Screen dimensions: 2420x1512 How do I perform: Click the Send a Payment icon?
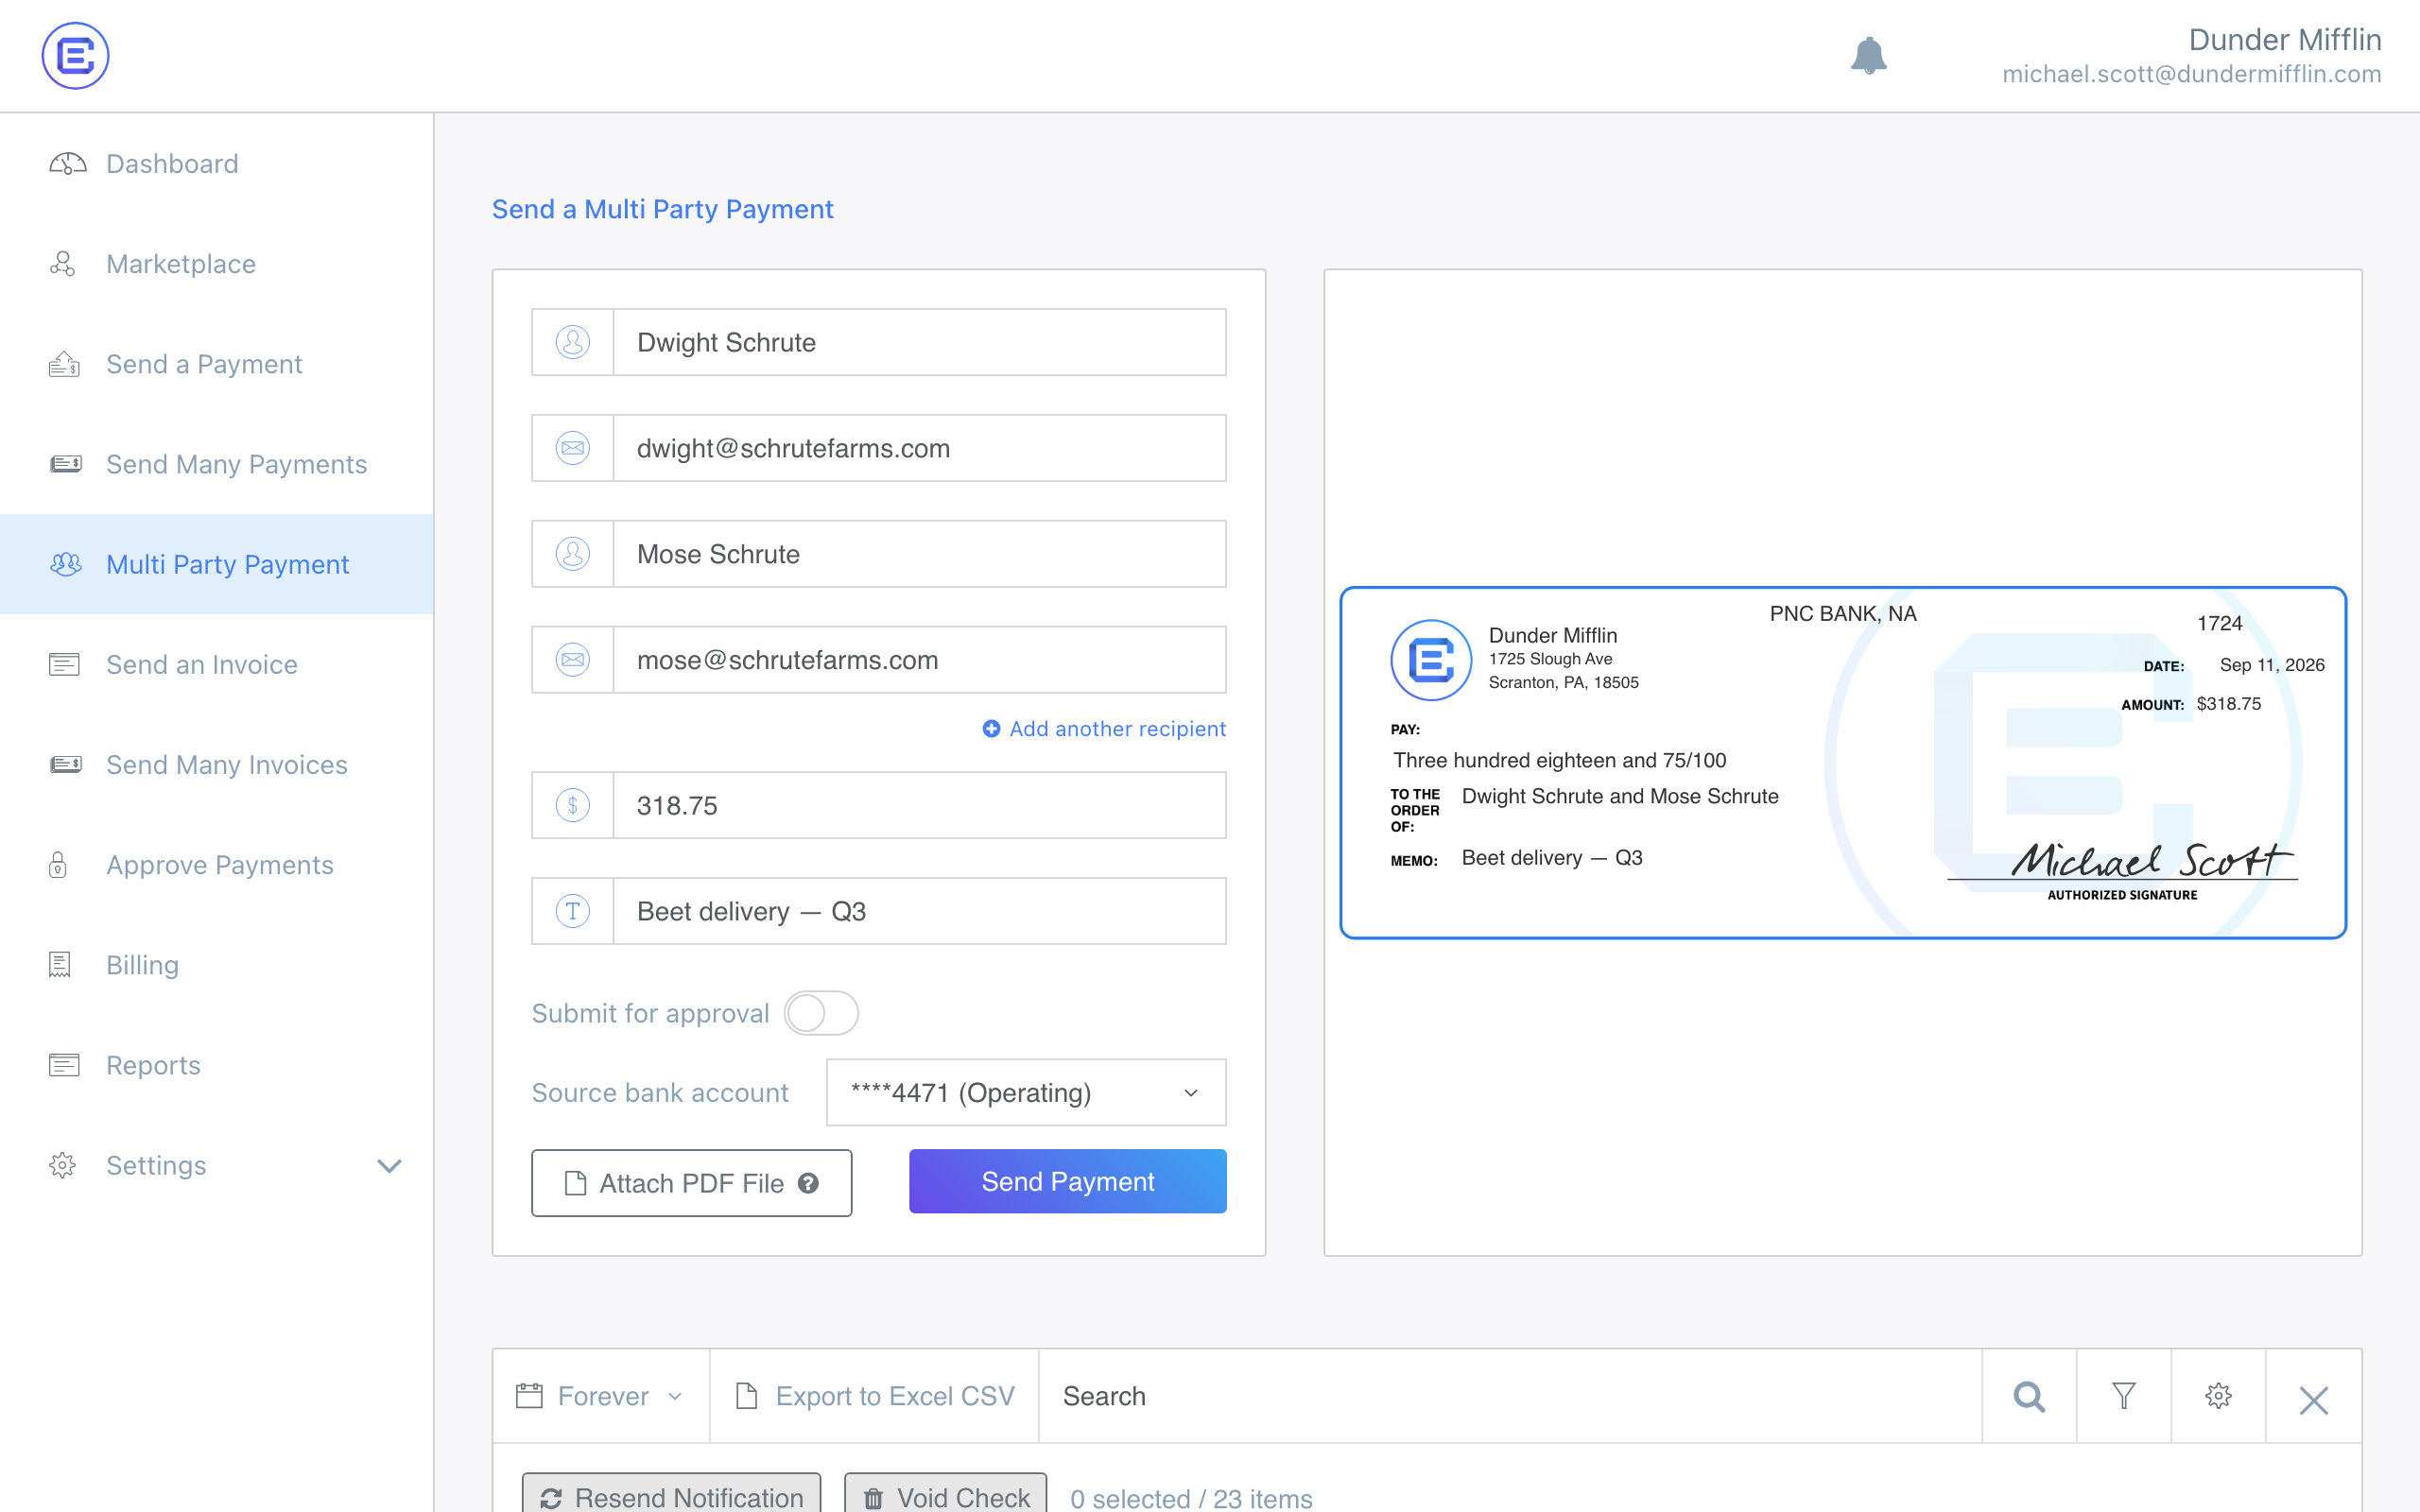point(64,364)
